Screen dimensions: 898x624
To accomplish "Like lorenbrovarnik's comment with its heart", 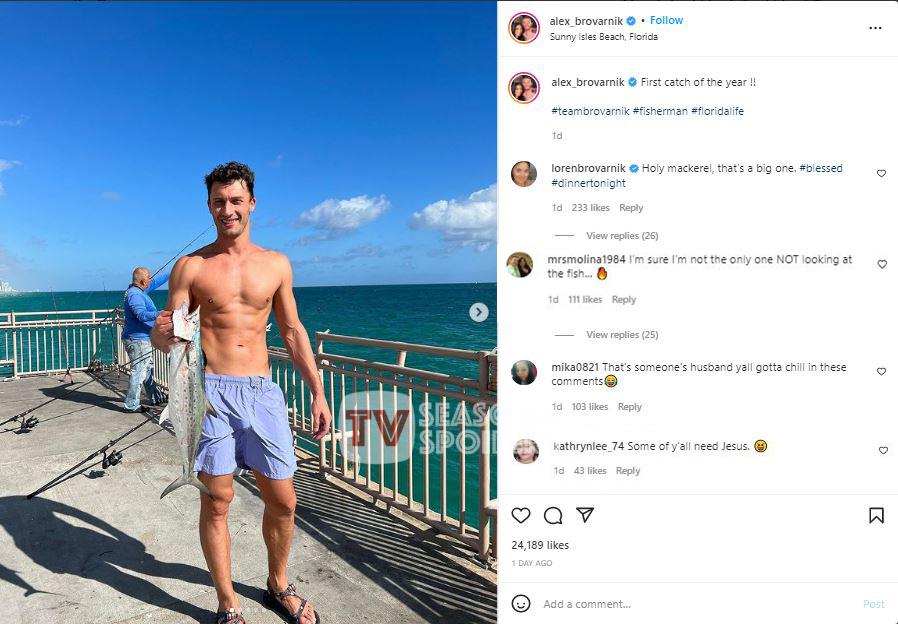I will [880, 172].
